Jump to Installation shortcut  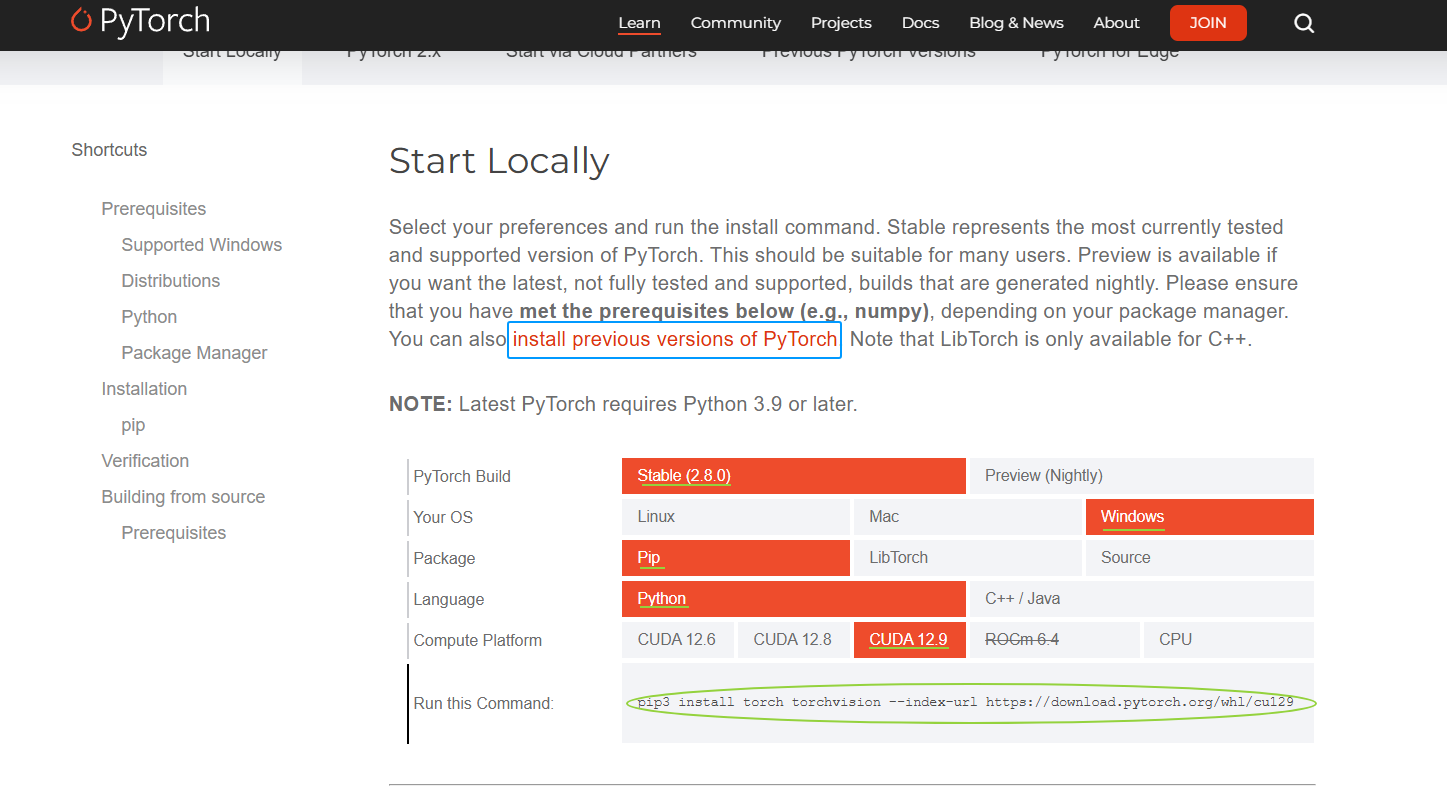[x=144, y=389]
